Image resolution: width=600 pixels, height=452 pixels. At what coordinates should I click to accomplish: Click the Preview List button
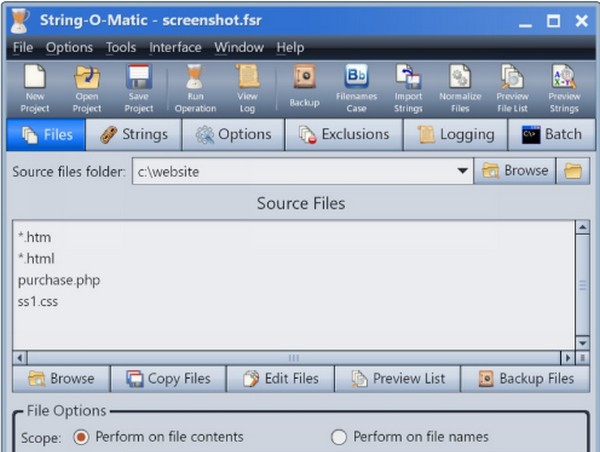398,379
